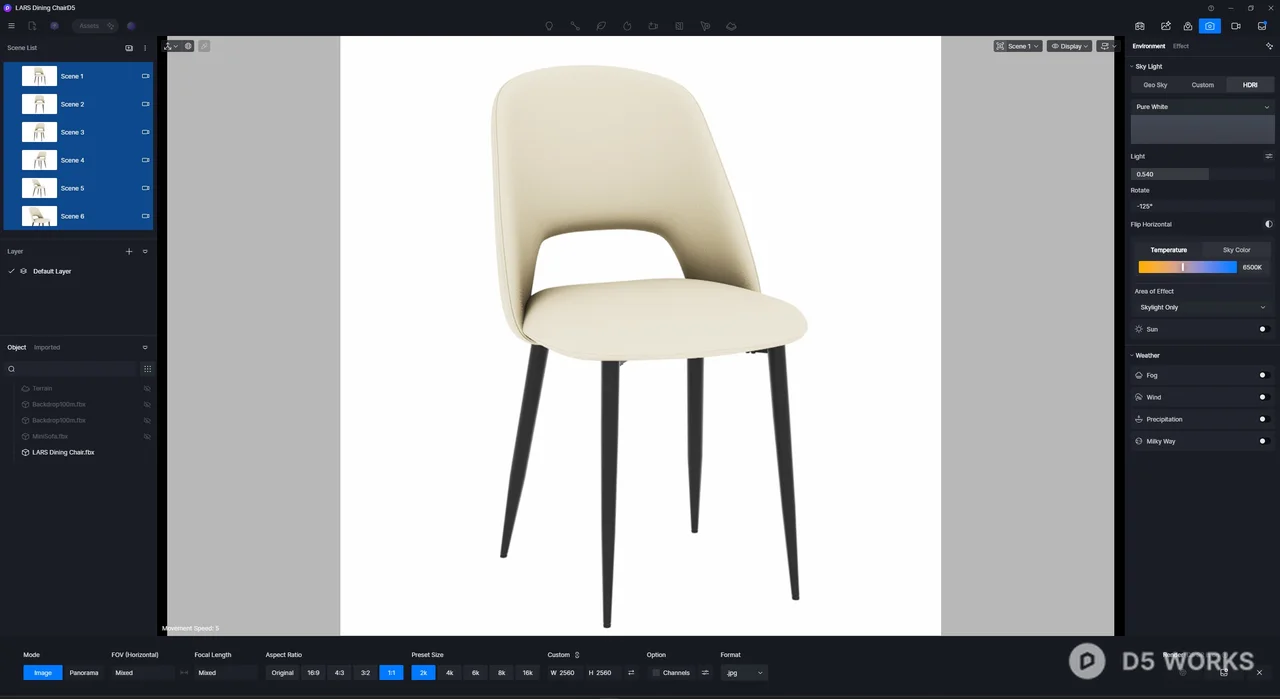Click the globe icon in viewport
The image size is (1280, 699).
click(x=188, y=46)
